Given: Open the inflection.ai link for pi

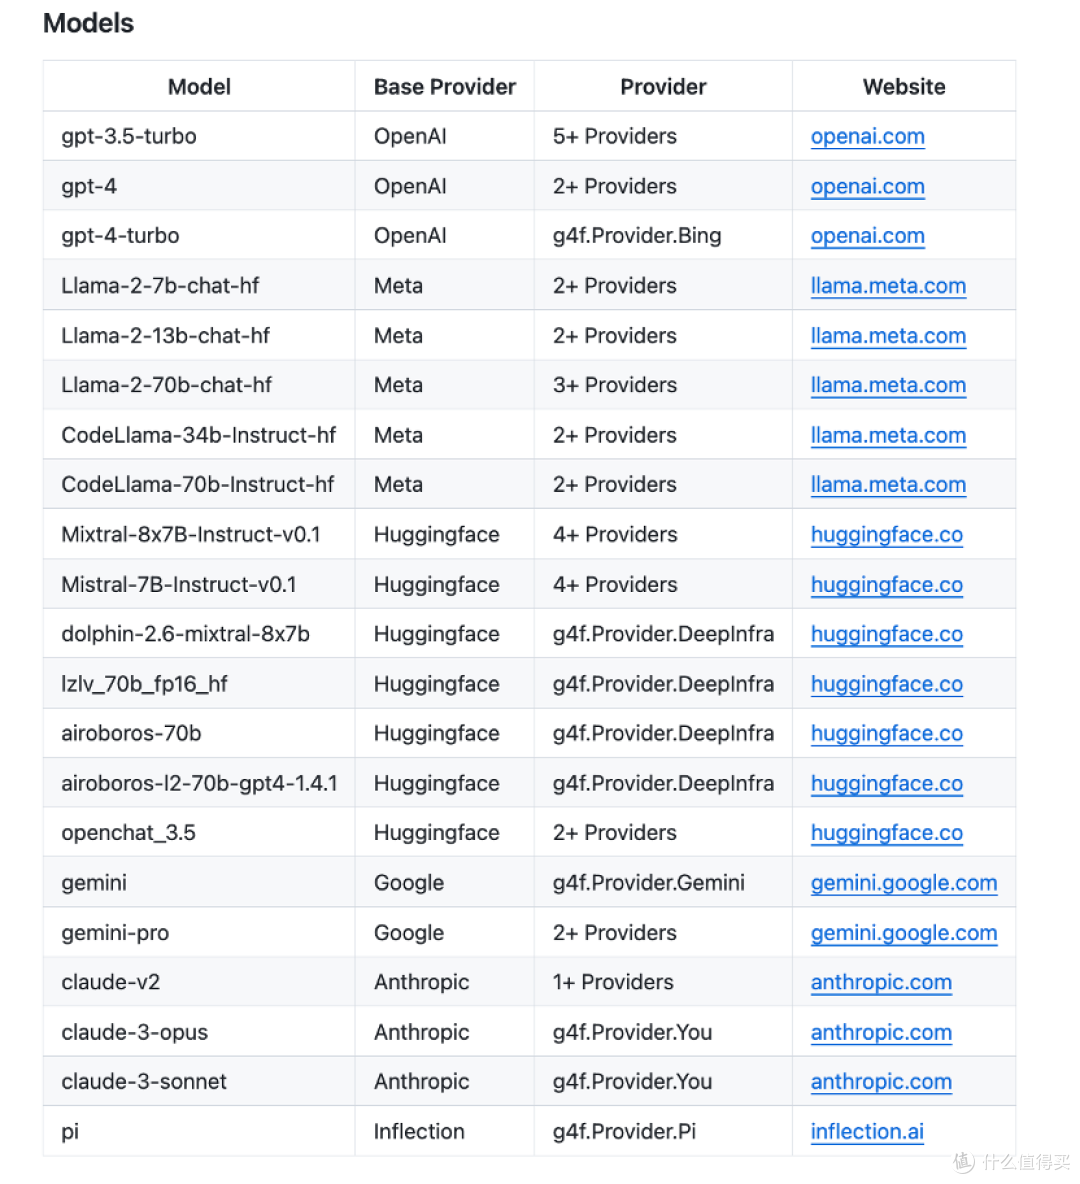Looking at the screenshot, I should point(867,1132).
